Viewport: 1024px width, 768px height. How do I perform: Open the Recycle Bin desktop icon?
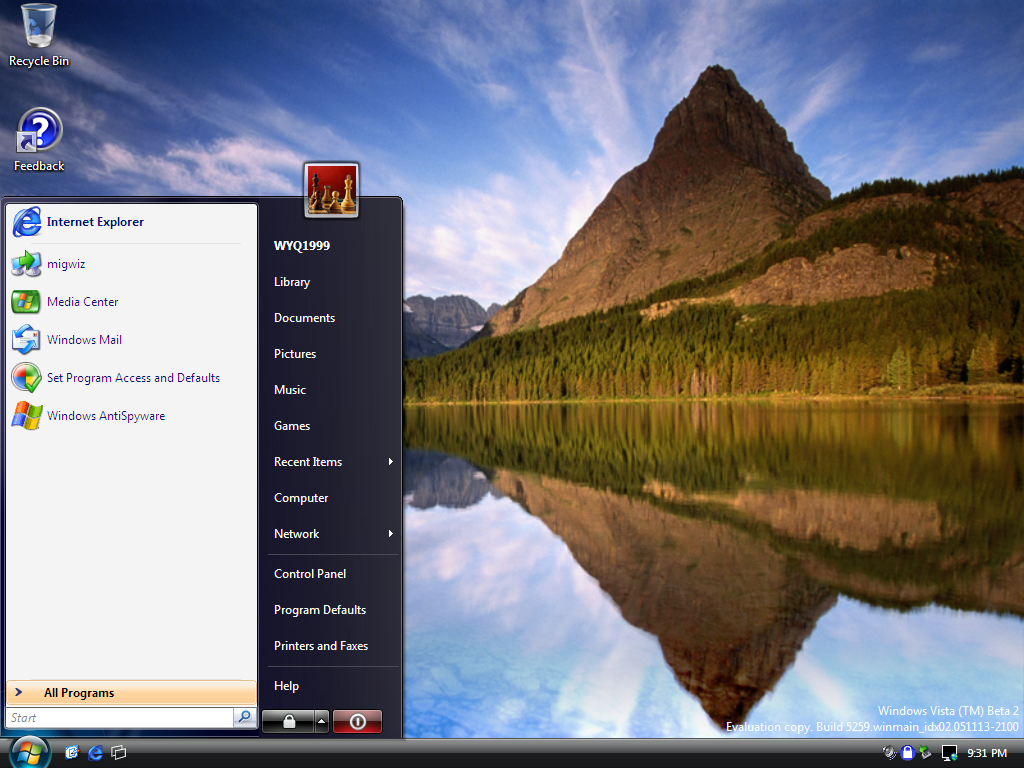(39, 36)
